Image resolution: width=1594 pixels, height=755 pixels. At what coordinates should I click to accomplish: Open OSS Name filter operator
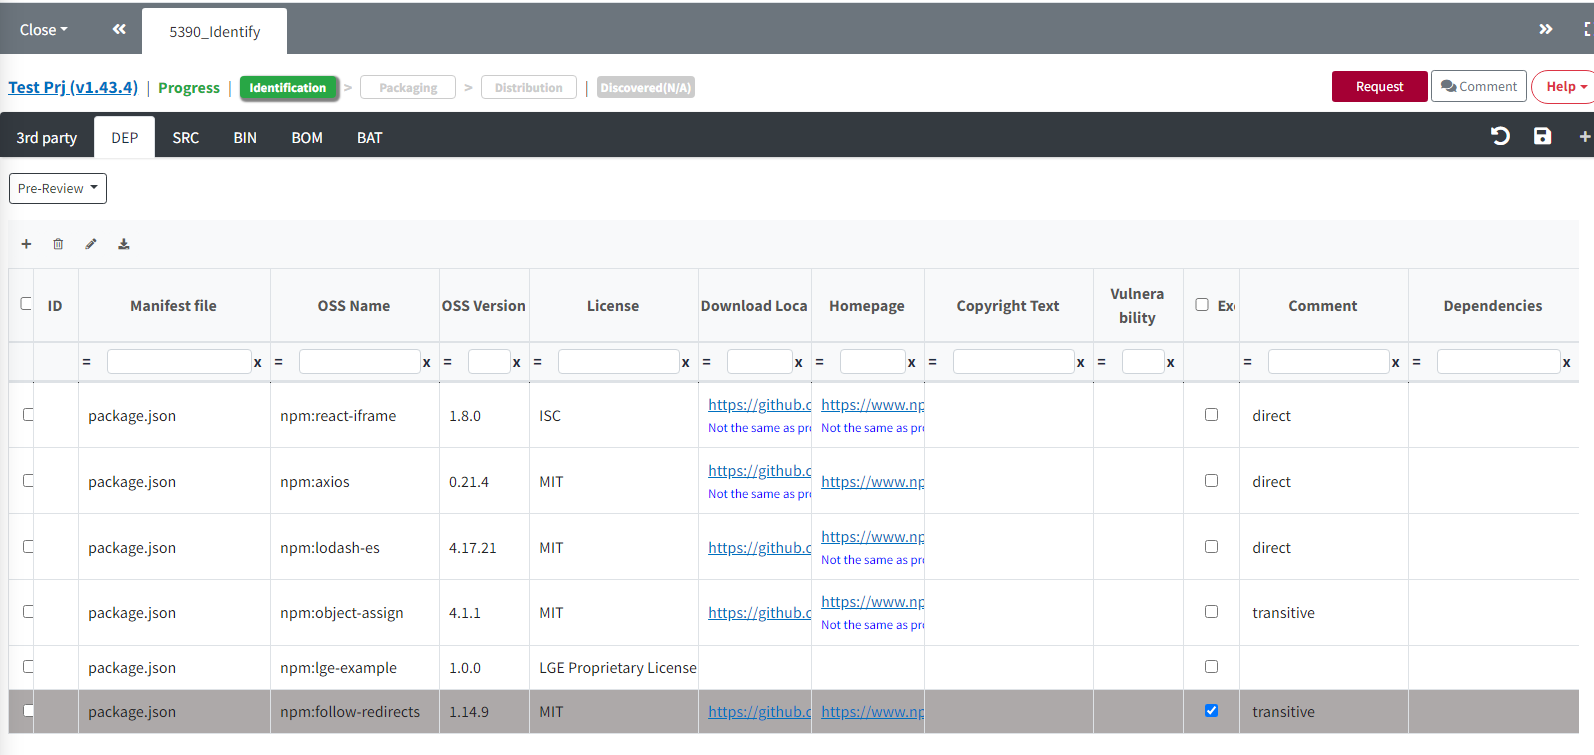click(279, 362)
